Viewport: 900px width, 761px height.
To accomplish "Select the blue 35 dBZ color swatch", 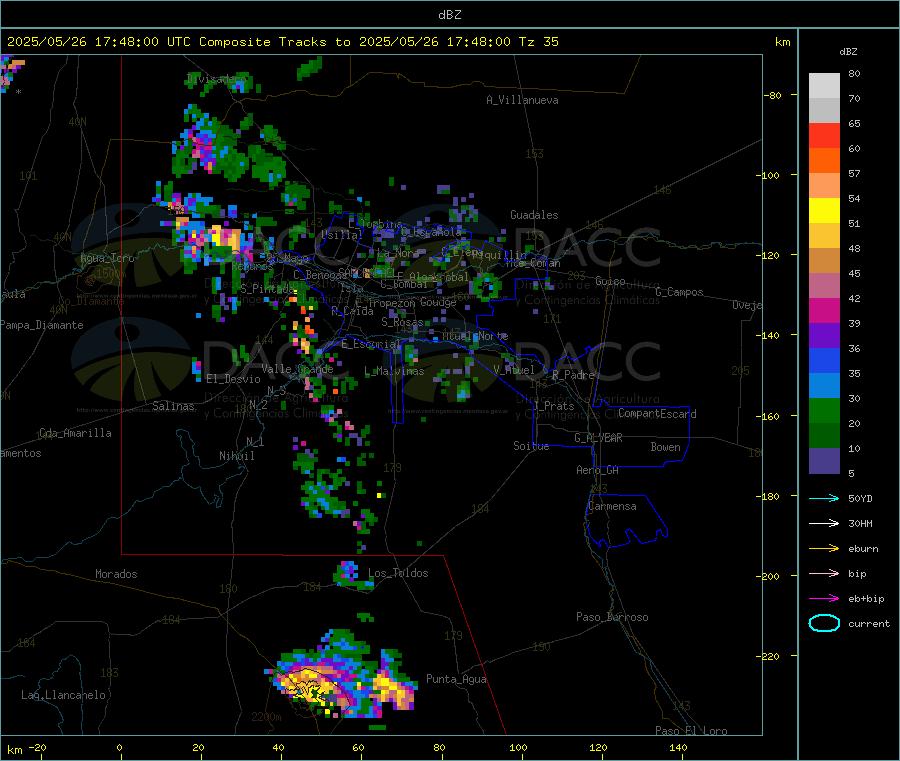I will pos(824,360).
